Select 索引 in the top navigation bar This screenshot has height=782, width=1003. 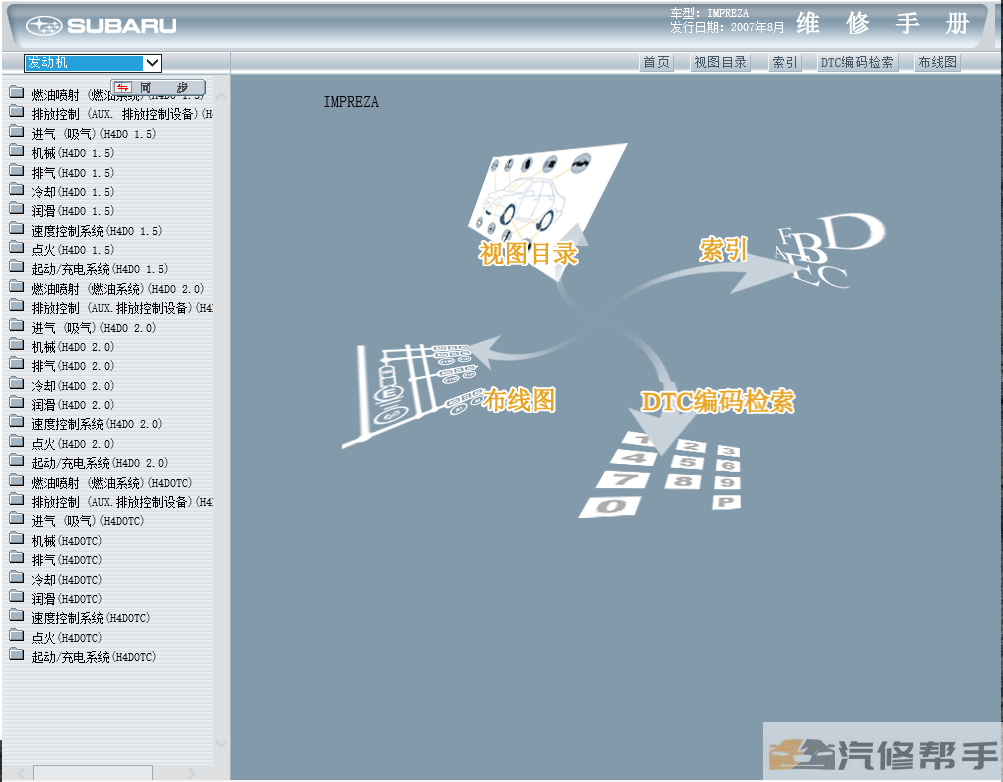[x=785, y=63]
